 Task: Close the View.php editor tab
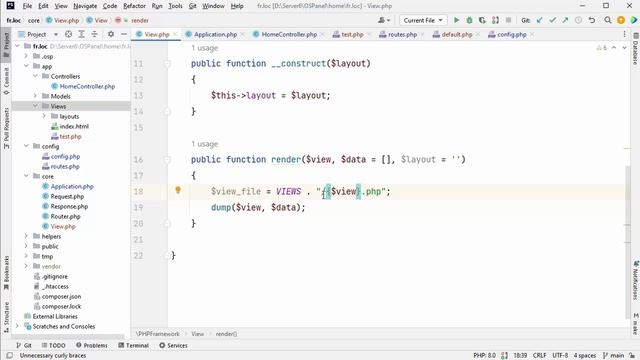[x=176, y=34]
